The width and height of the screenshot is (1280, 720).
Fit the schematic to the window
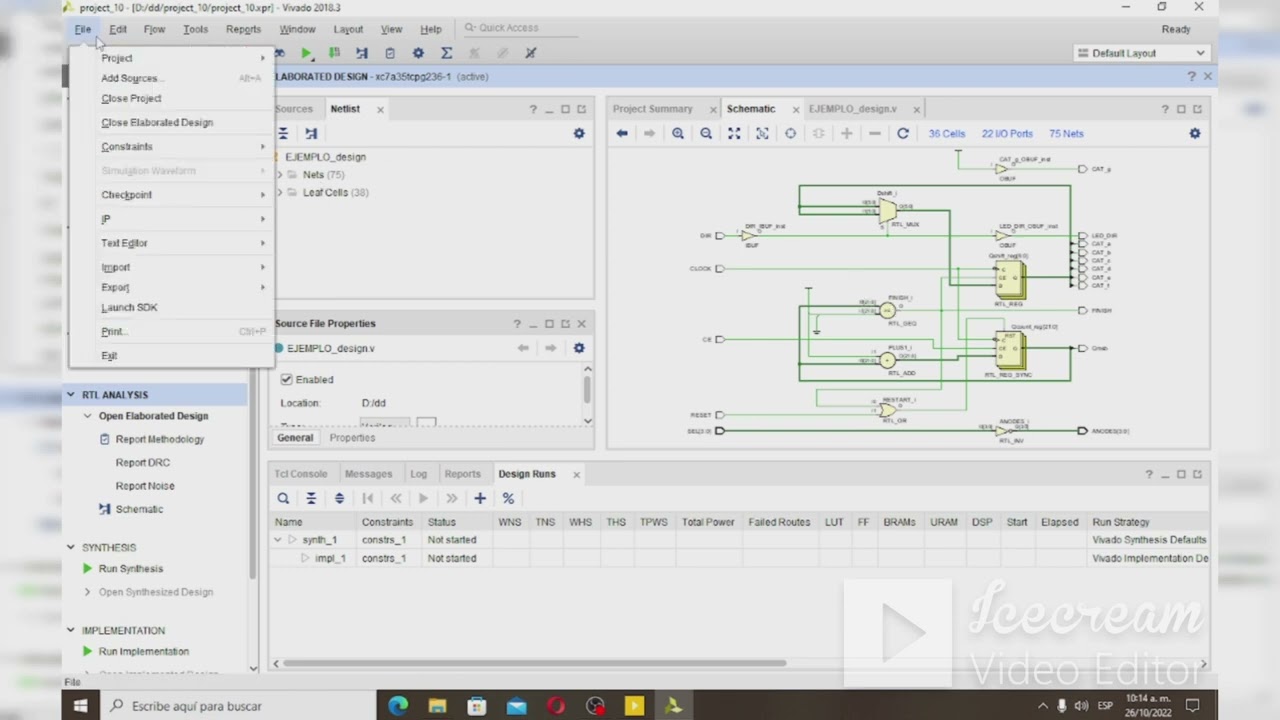click(734, 133)
